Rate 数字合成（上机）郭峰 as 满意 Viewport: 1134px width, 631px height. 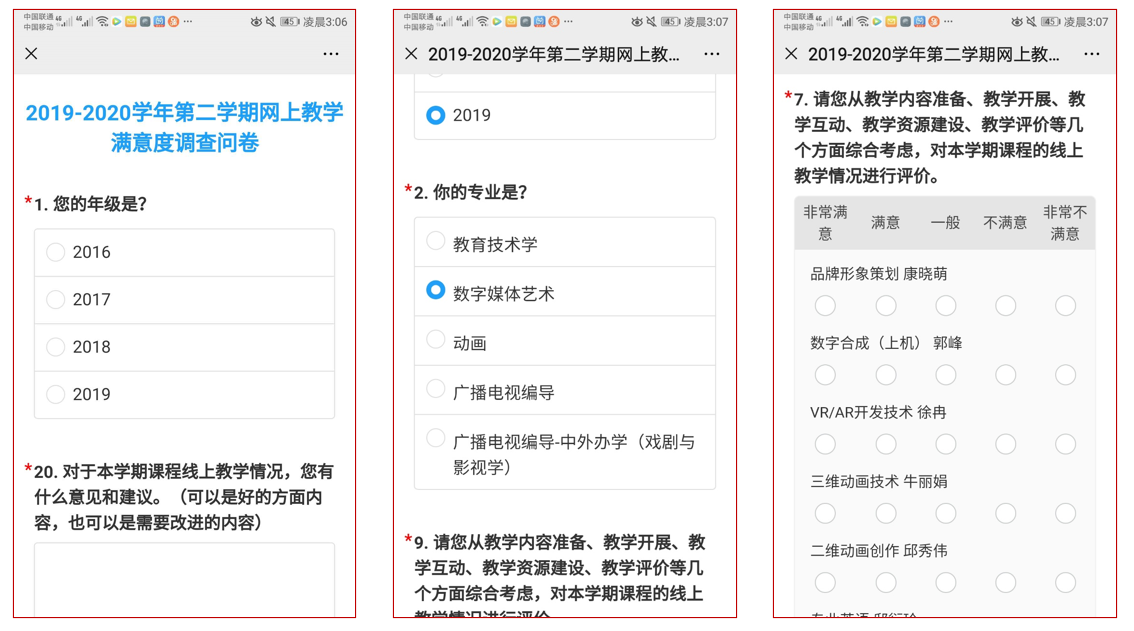pos(886,375)
